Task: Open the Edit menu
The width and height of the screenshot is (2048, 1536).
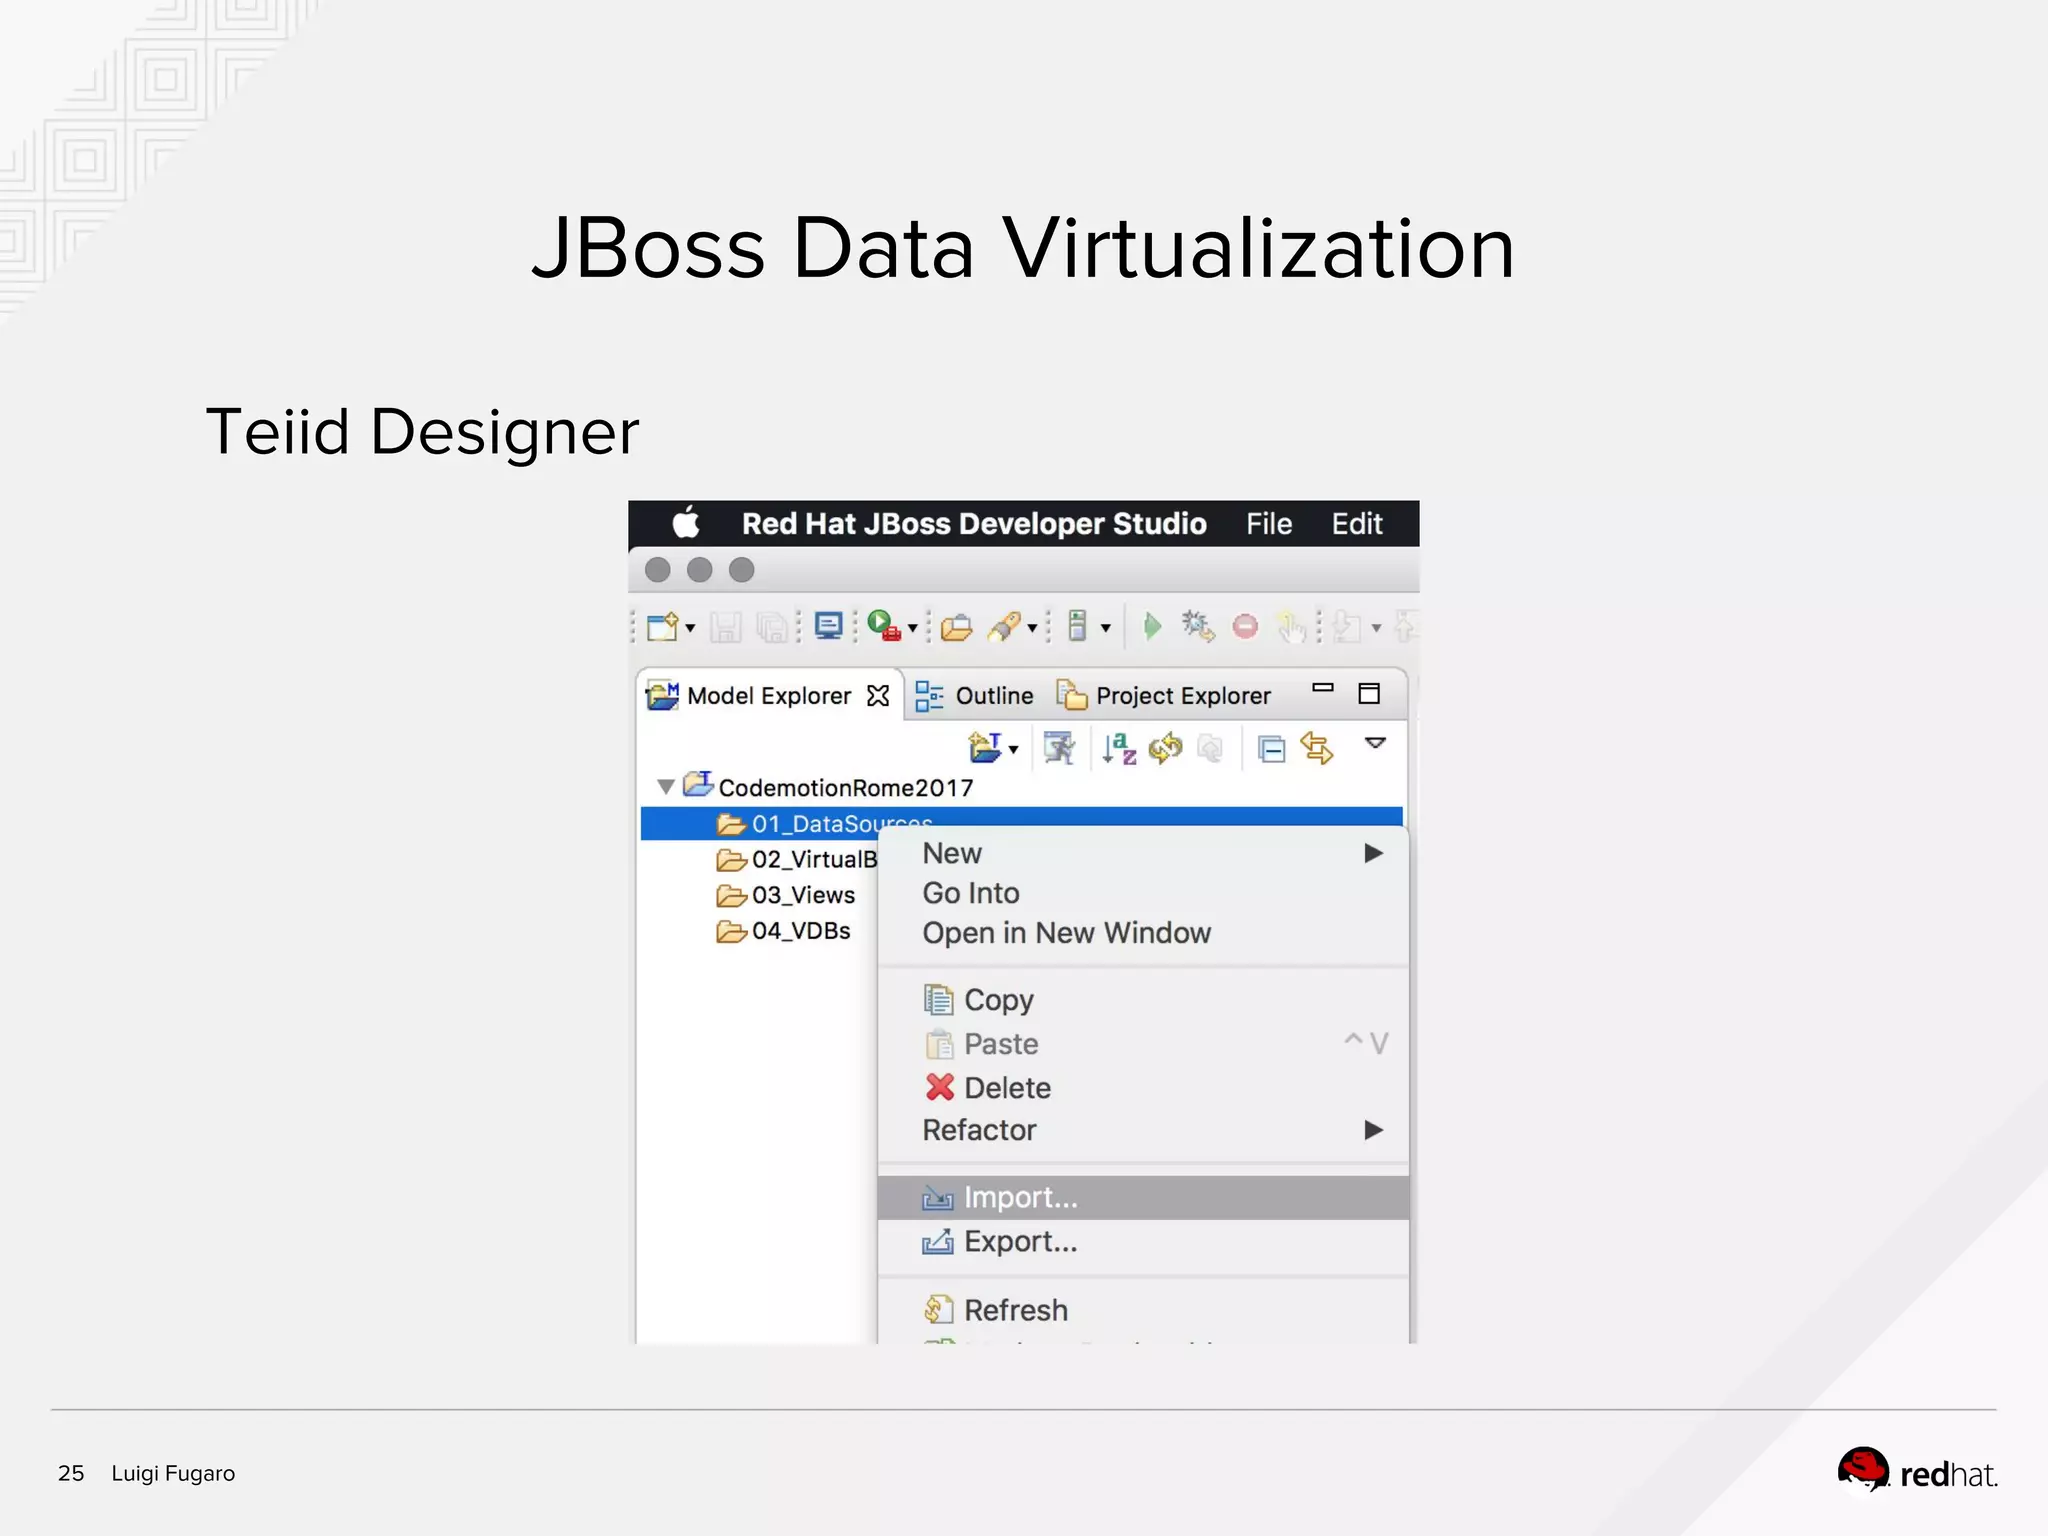Action: pyautogui.click(x=1357, y=524)
